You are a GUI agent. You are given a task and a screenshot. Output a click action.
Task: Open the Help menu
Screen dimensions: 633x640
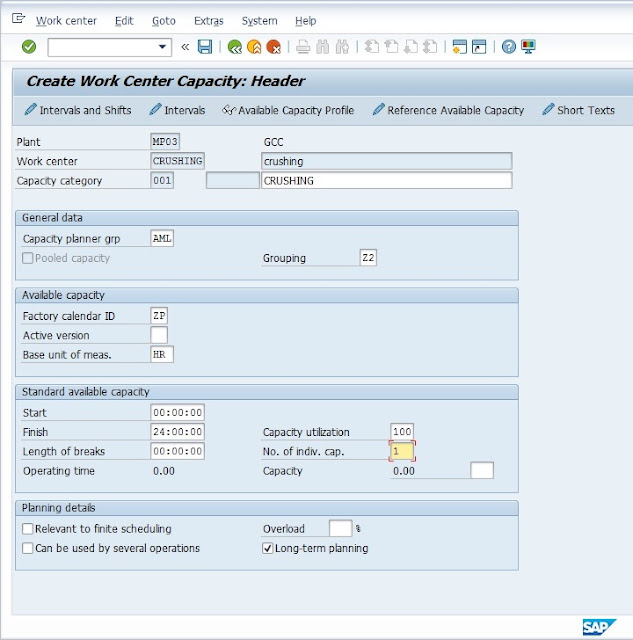click(x=306, y=21)
